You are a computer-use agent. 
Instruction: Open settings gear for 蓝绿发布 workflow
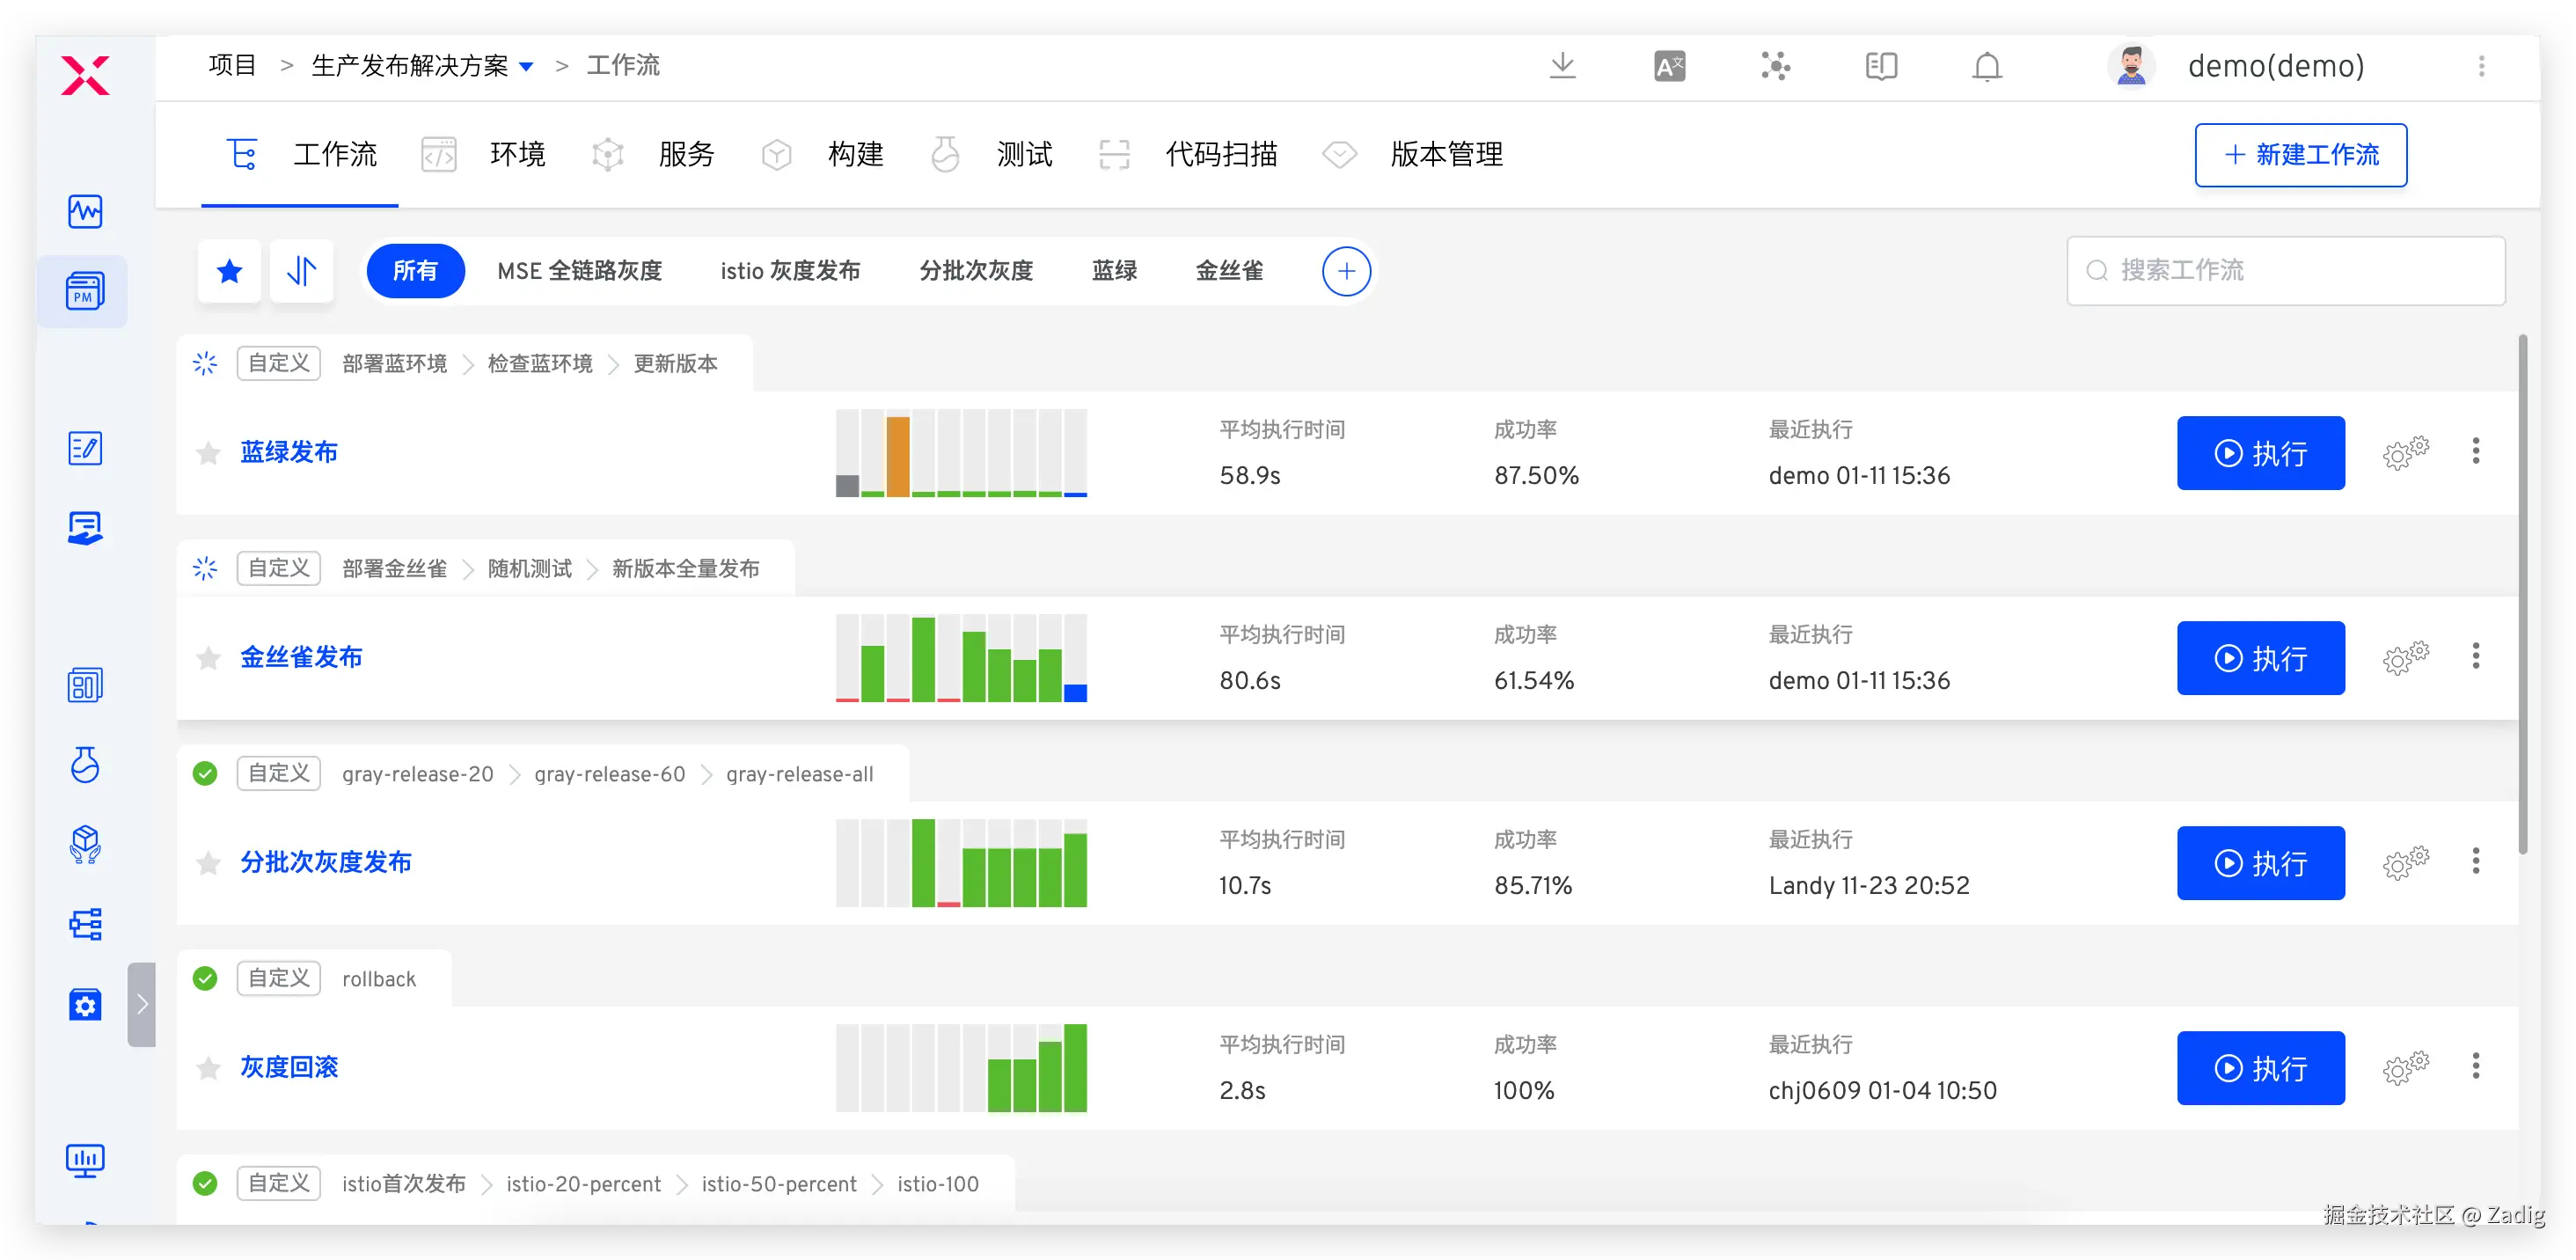2404,453
